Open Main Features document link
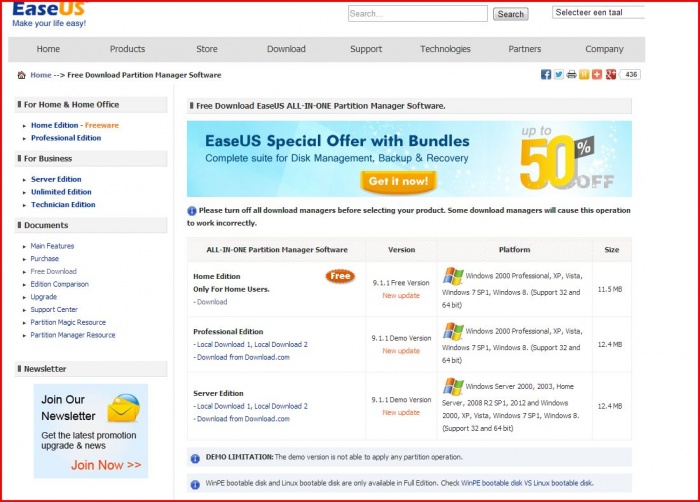 [52, 246]
